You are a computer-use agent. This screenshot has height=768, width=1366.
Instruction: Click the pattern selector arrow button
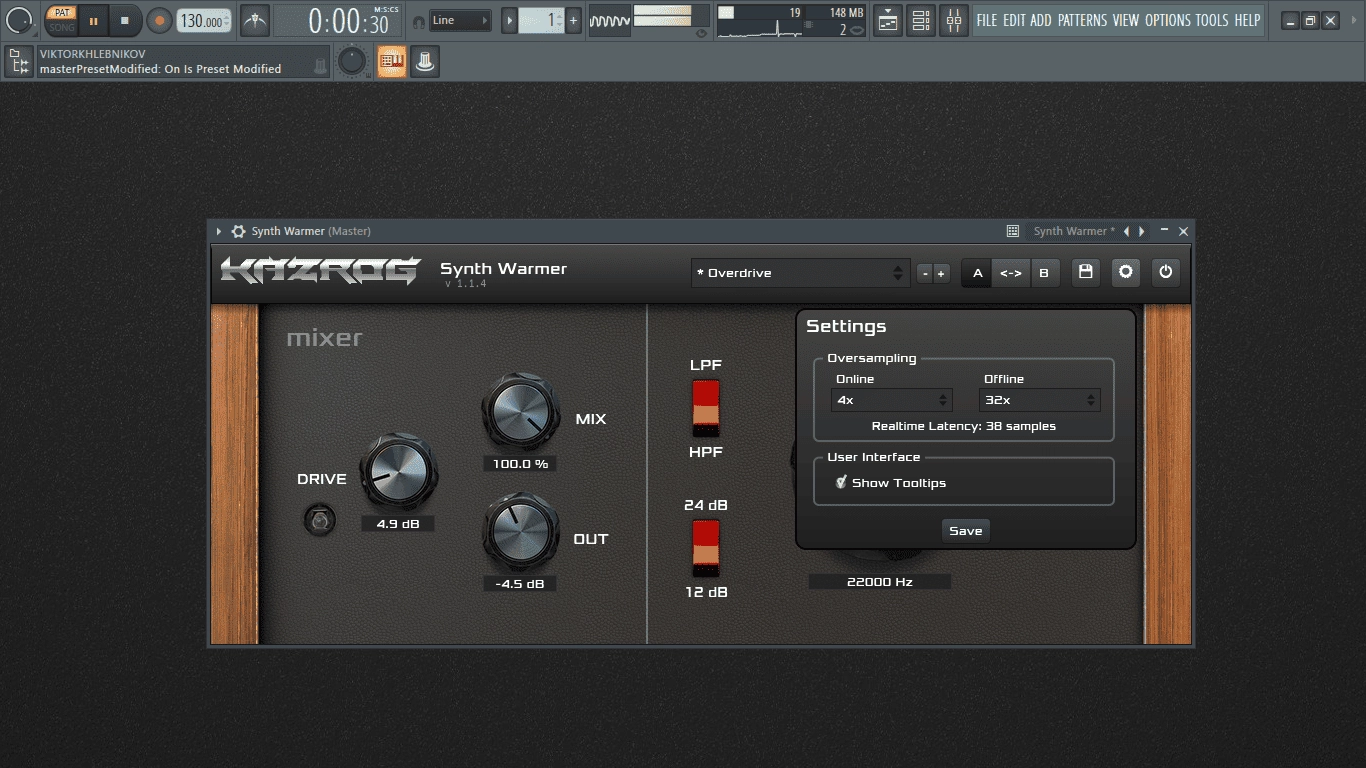click(510, 20)
